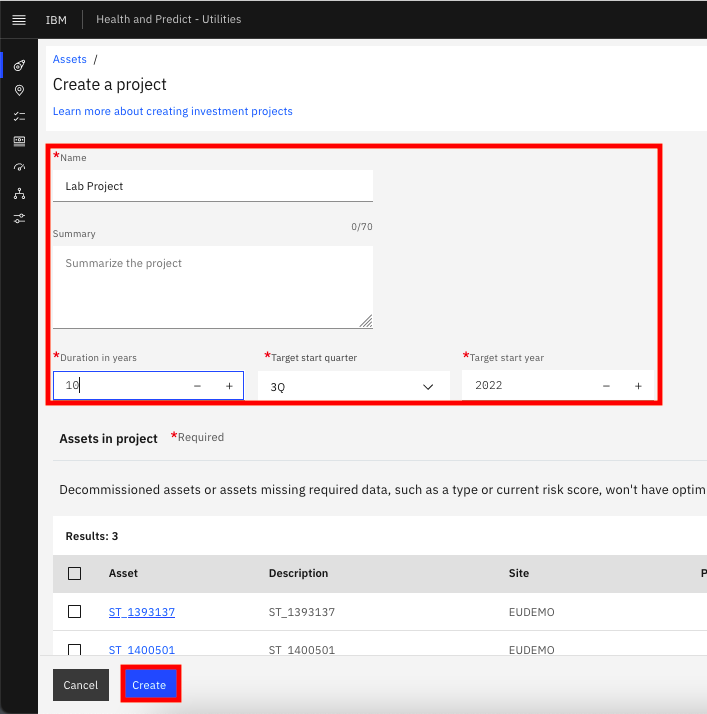707x714 pixels.
Task: Open the gauge dashboard sidebar icon
Action: (x=19, y=167)
